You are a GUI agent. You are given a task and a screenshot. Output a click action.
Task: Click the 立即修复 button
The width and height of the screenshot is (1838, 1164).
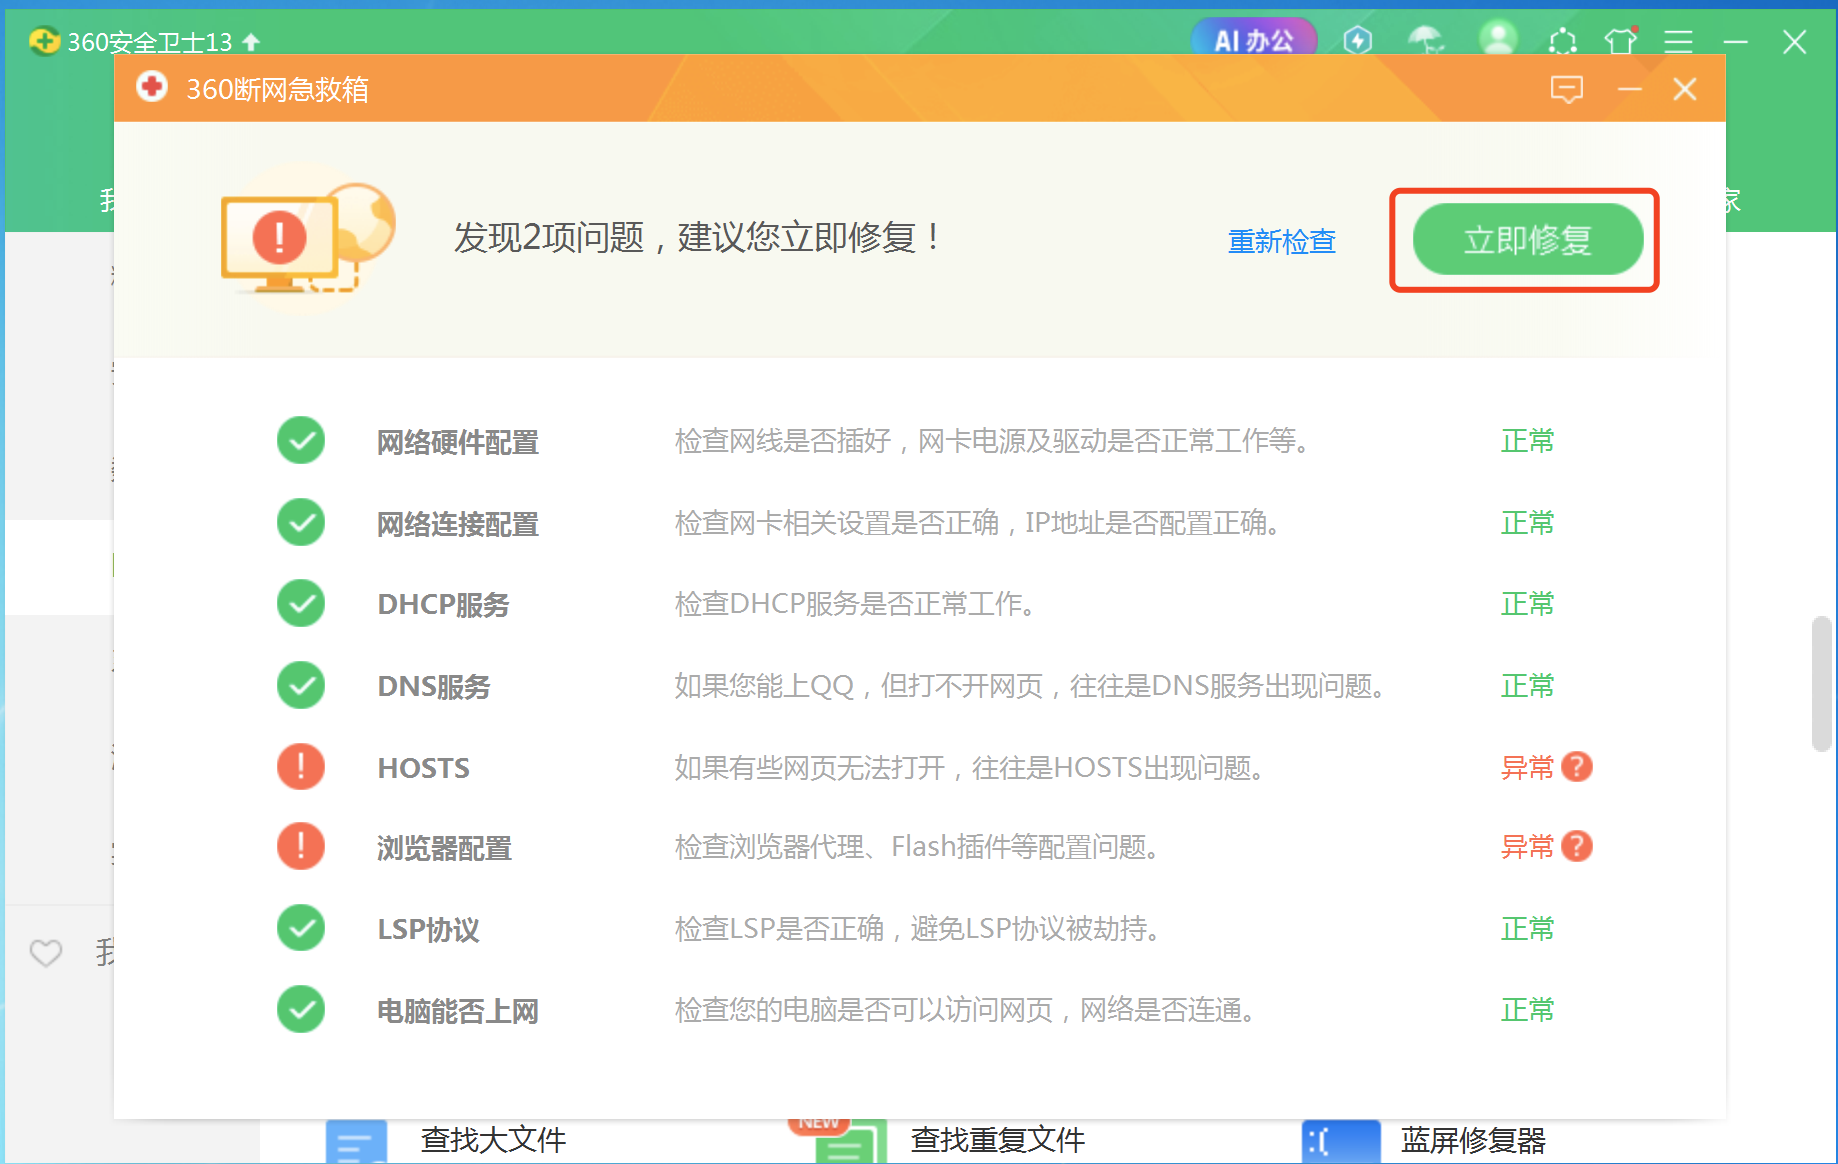[1527, 240]
